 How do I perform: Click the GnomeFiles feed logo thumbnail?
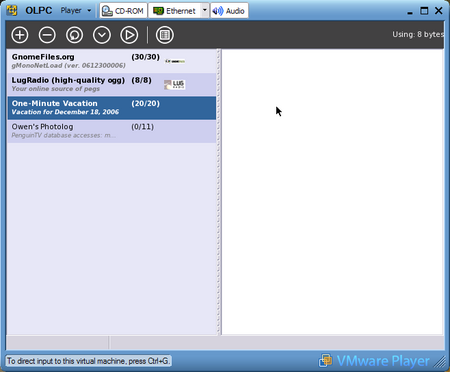pos(175,61)
